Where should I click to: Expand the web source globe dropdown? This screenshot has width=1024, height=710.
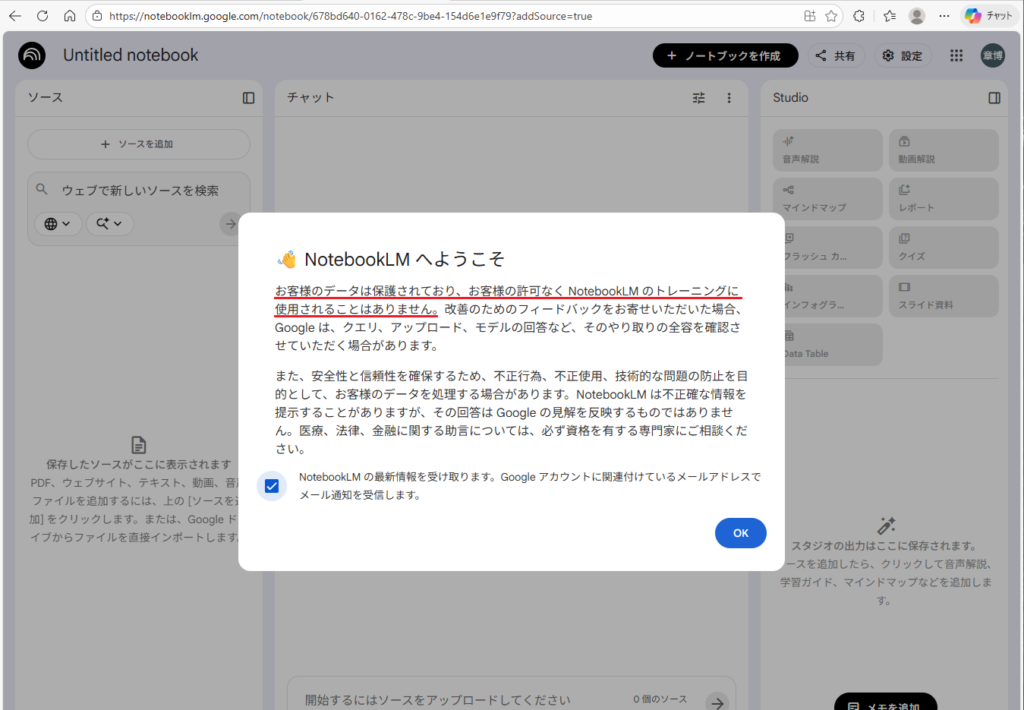pos(58,224)
